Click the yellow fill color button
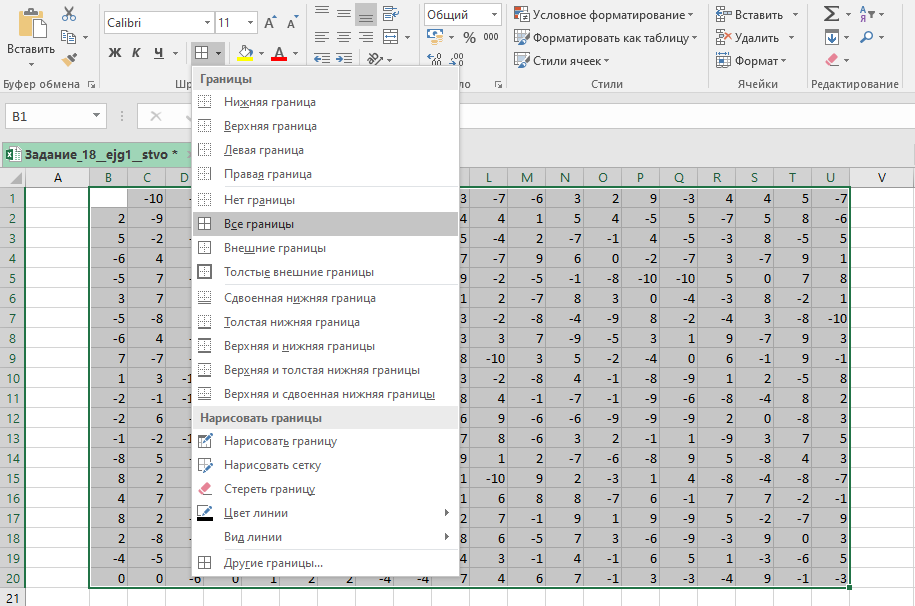Image resolution: width=915 pixels, height=606 pixels. click(245, 52)
